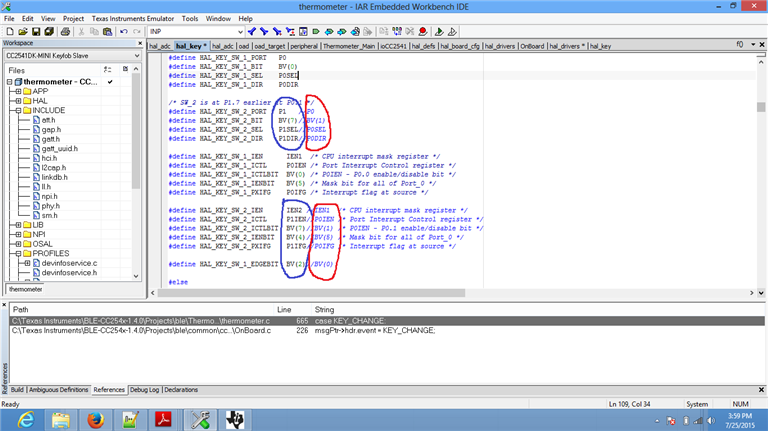Switch to the Thermometer_Main editor tab
Screen dimensions: 768x431
point(349,46)
